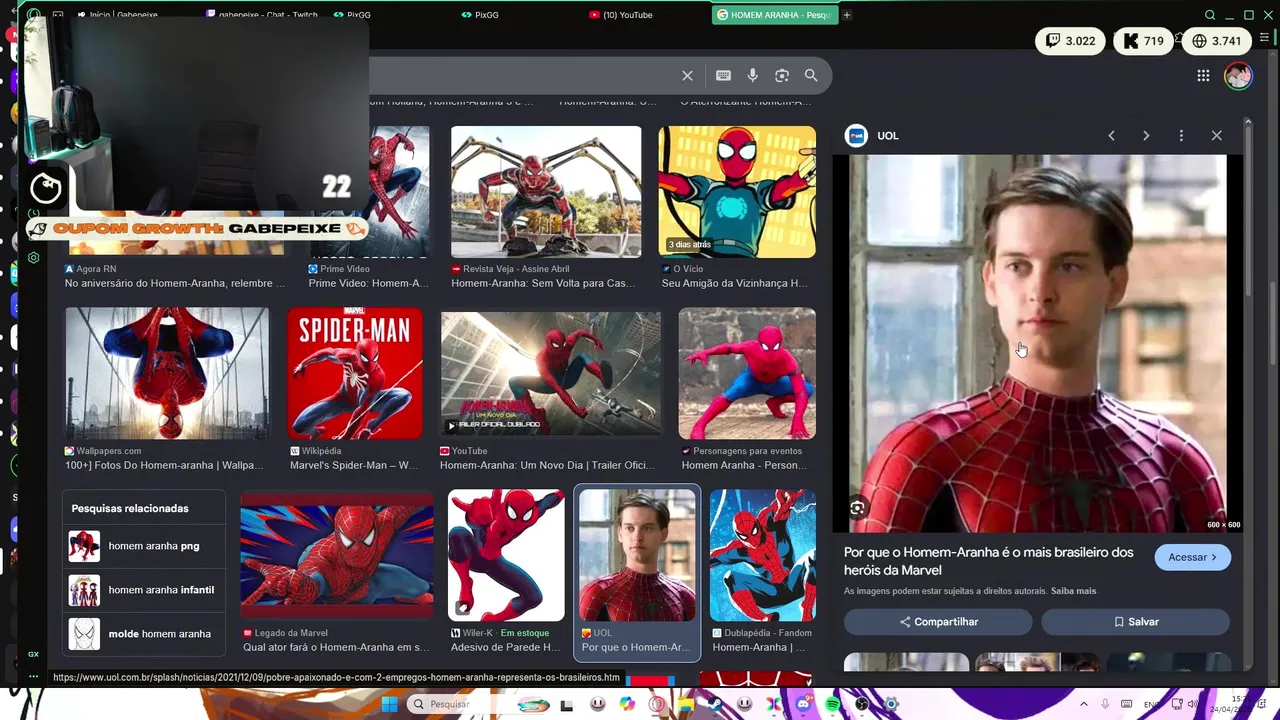Open the Windows Start menu

point(389,704)
